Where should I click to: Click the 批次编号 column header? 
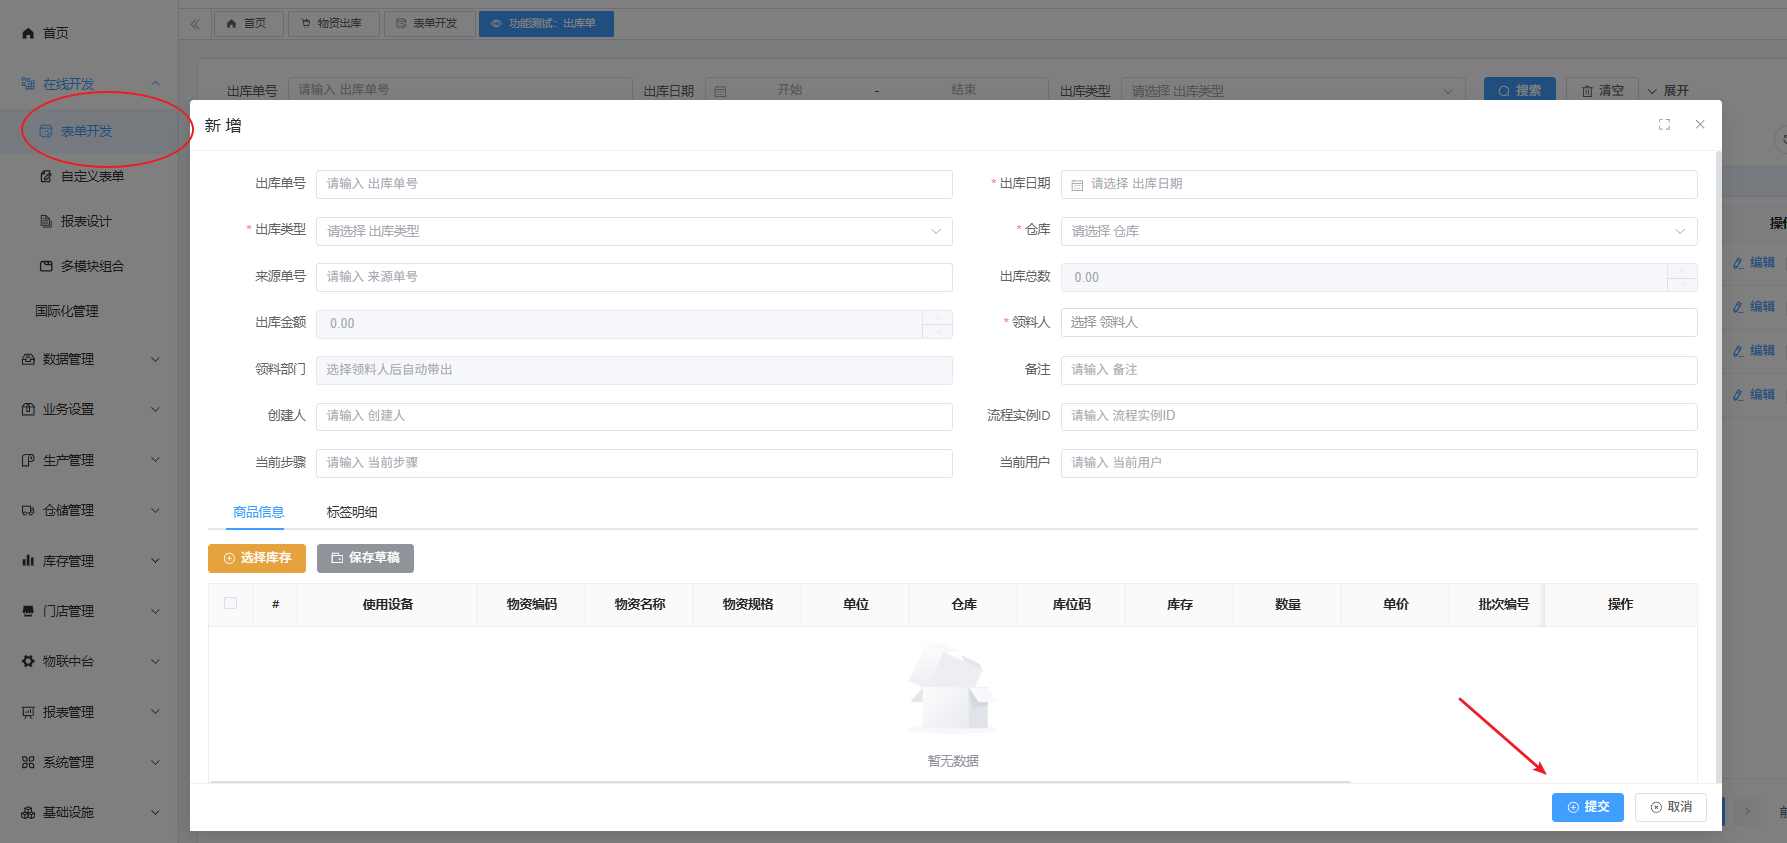1504,604
